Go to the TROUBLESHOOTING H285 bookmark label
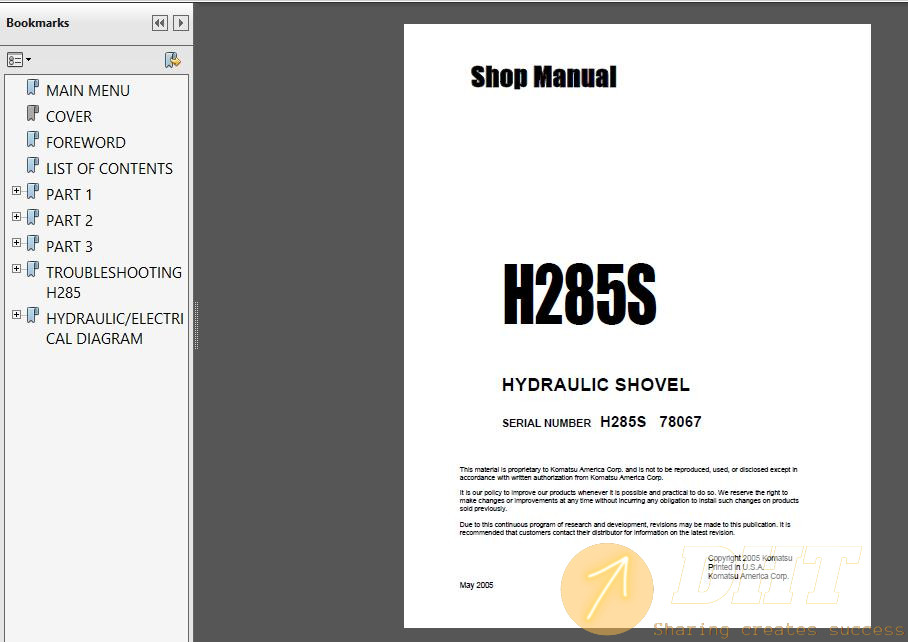Viewport: 908px width, 642px height. click(x=114, y=283)
